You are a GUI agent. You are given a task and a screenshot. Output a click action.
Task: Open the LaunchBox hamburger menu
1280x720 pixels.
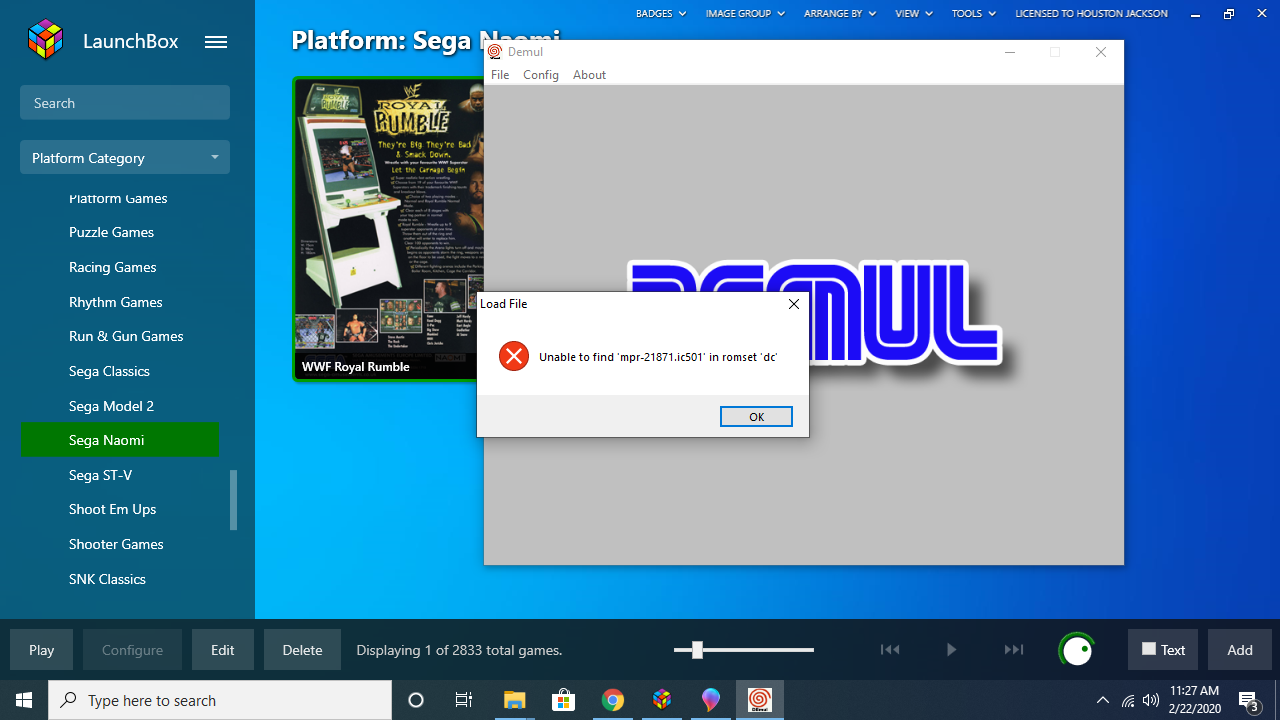pyautogui.click(x=216, y=42)
